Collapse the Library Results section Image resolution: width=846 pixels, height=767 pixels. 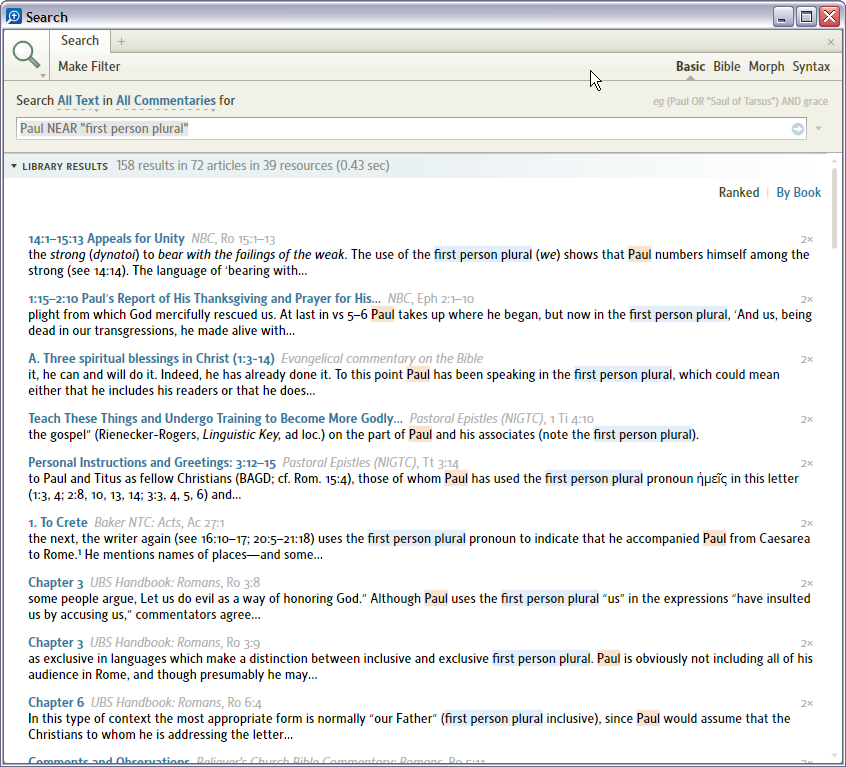pyautogui.click(x=14, y=166)
